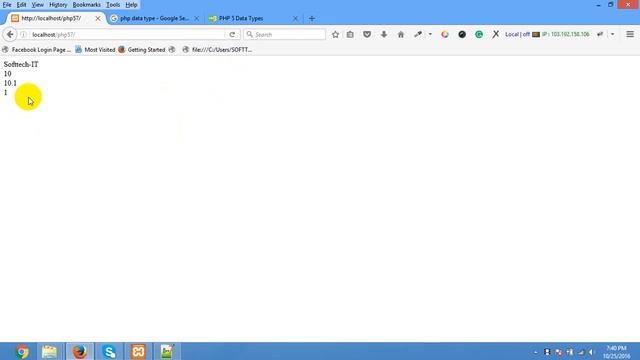
Task: Open a new tab with plus button
Action: click(x=312, y=18)
